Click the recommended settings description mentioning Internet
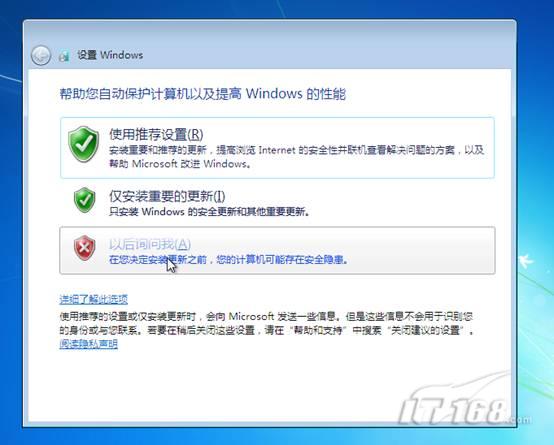Screen dimensions: 554x445 [296, 157]
